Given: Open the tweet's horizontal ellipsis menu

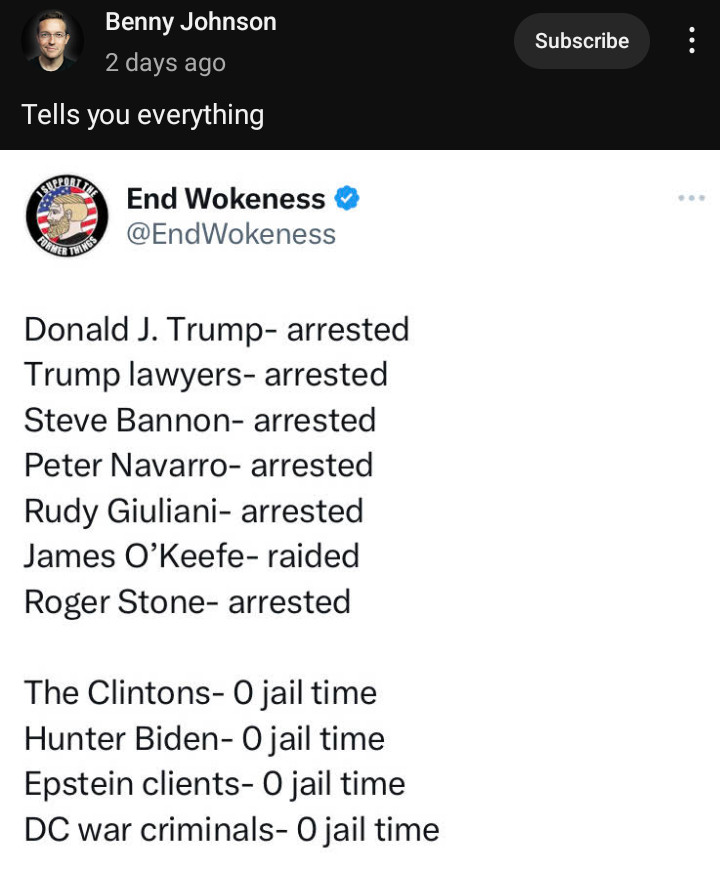Looking at the screenshot, I should click(x=691, y=198).
